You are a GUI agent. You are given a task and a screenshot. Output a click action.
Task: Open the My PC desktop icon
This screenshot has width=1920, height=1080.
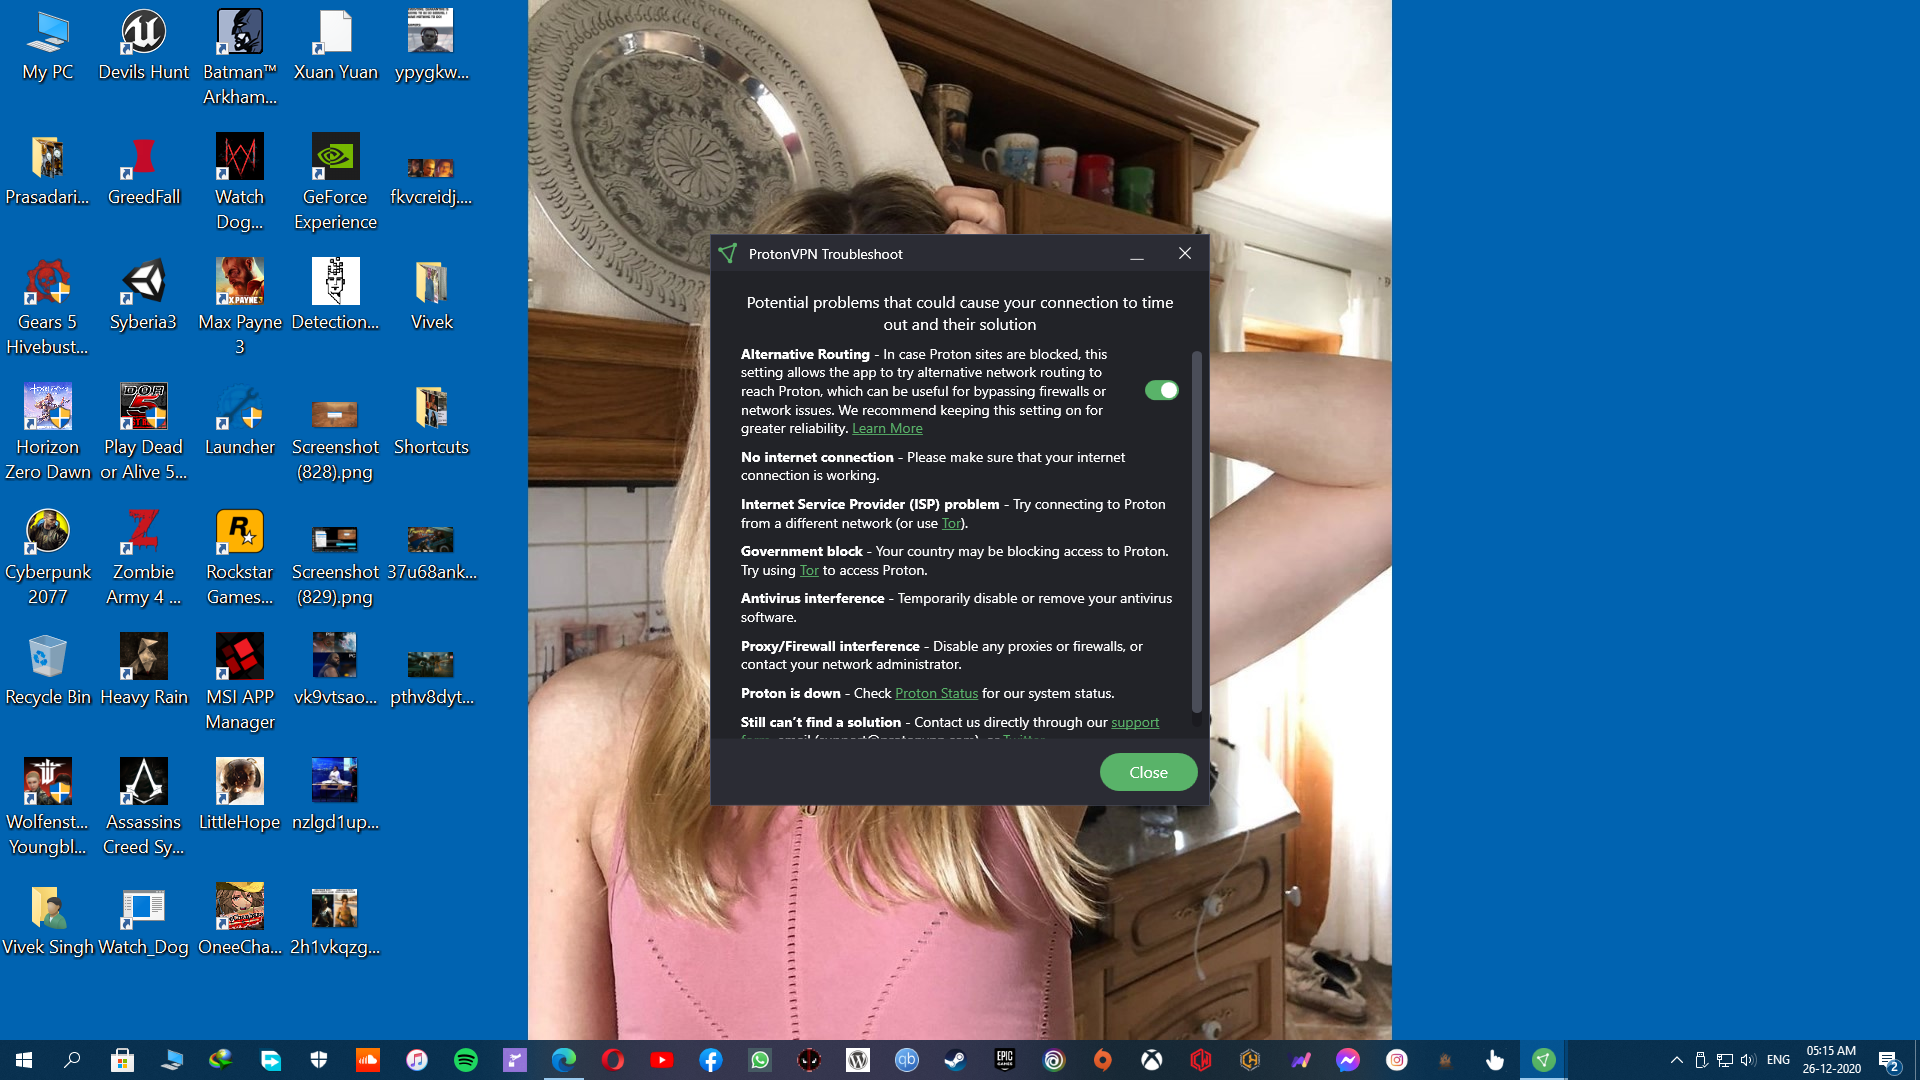point(48,46)
